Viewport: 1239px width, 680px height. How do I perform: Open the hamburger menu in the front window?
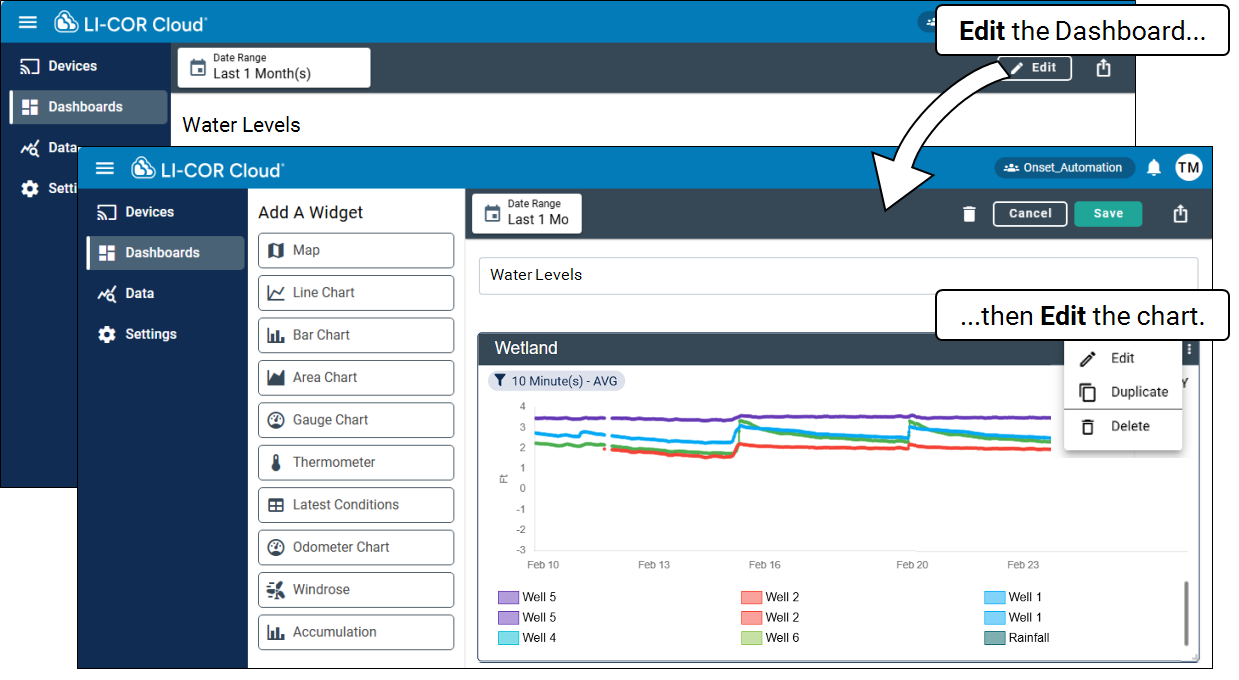[x=105, y=168]
